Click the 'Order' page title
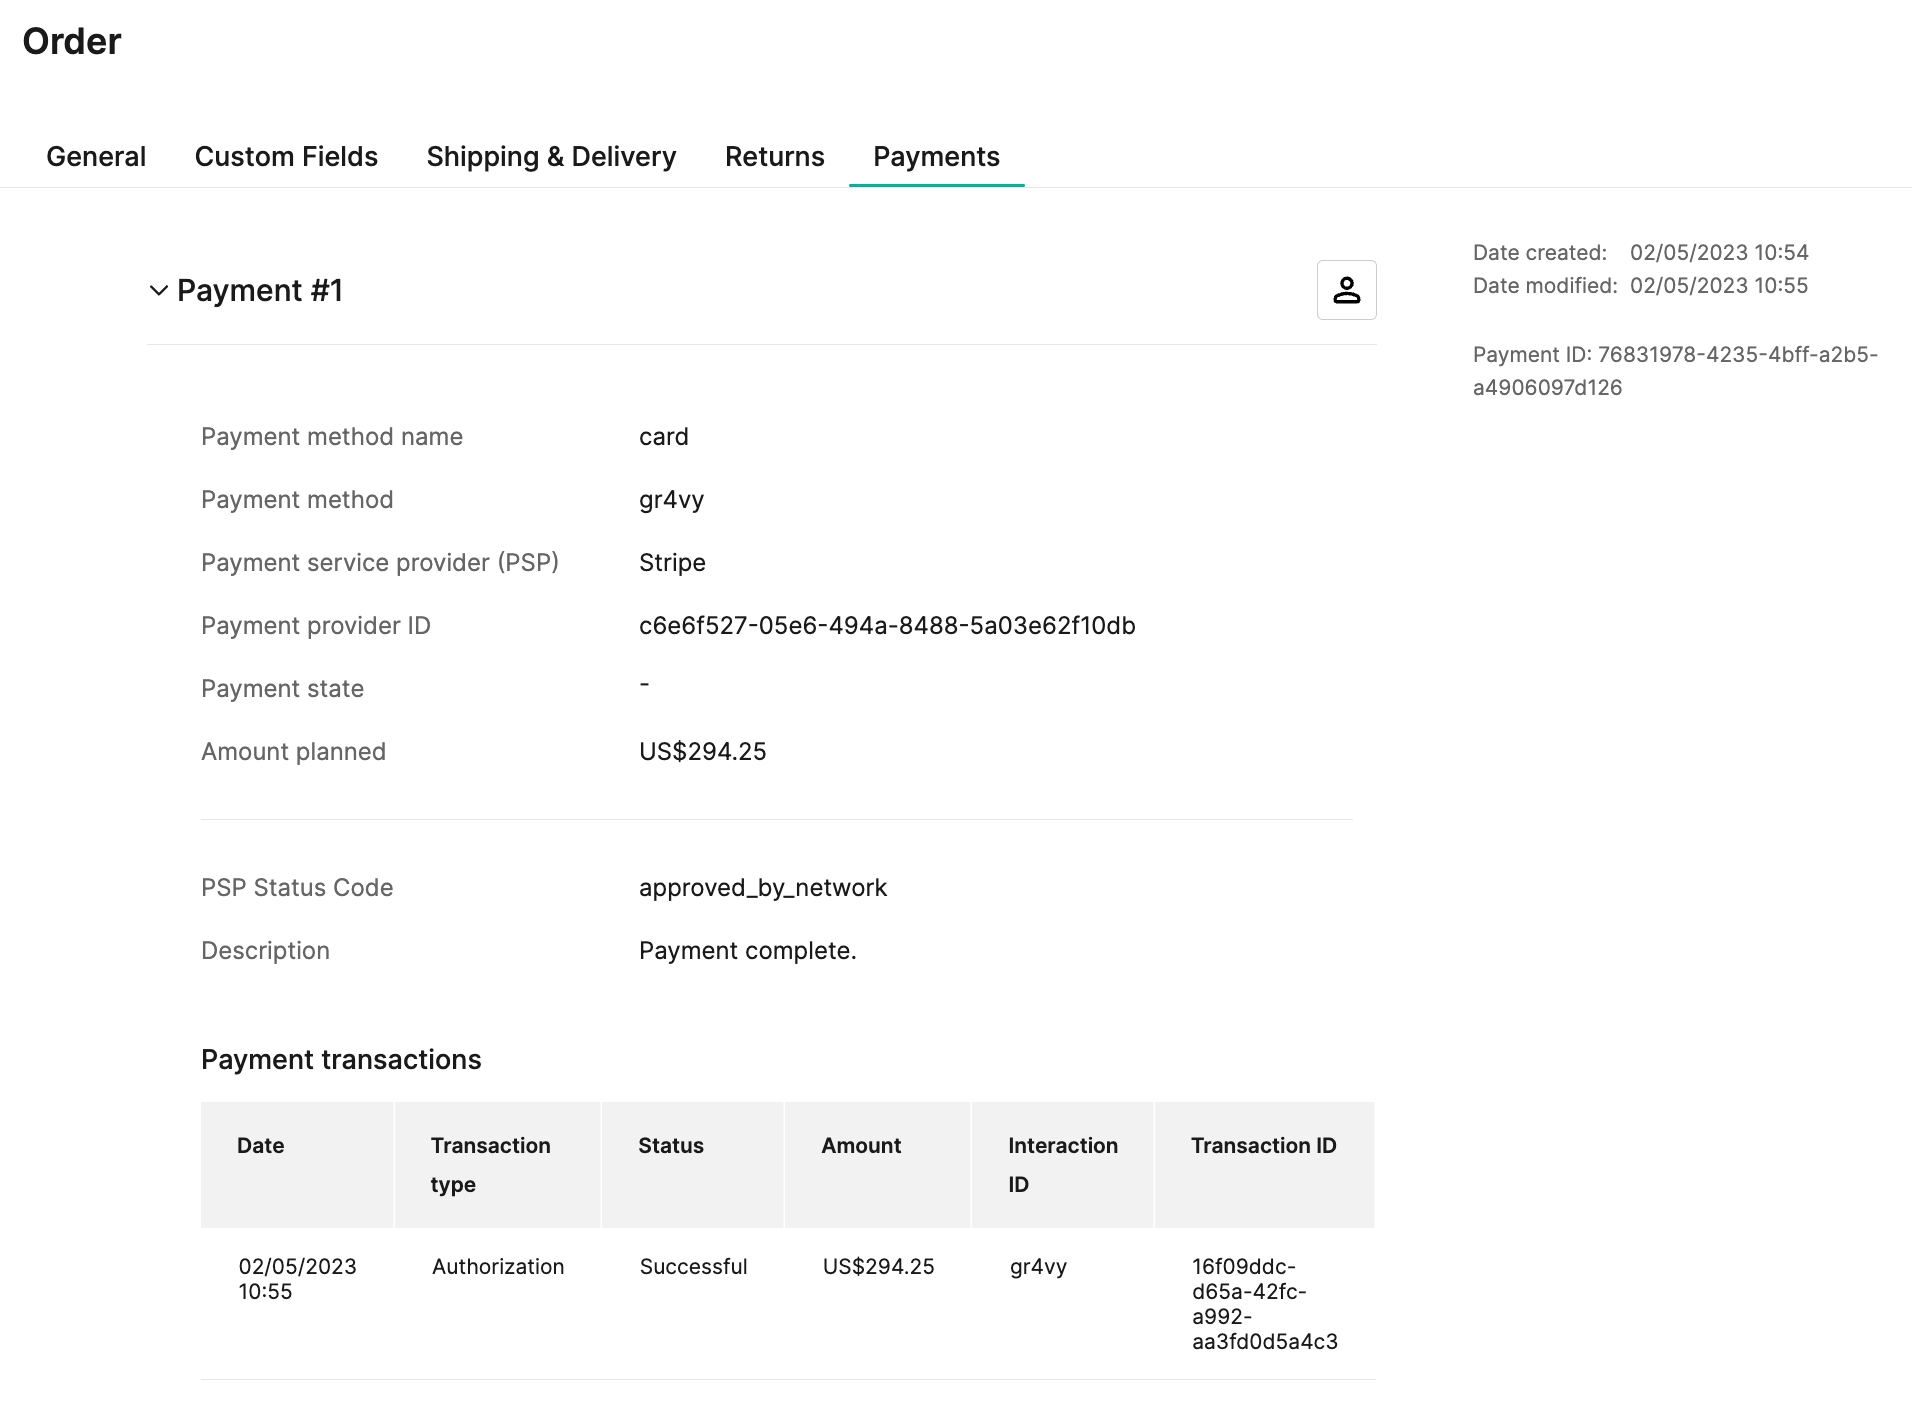The height and width of the screenshot is (1410, 1912). (x=72, y=42)
